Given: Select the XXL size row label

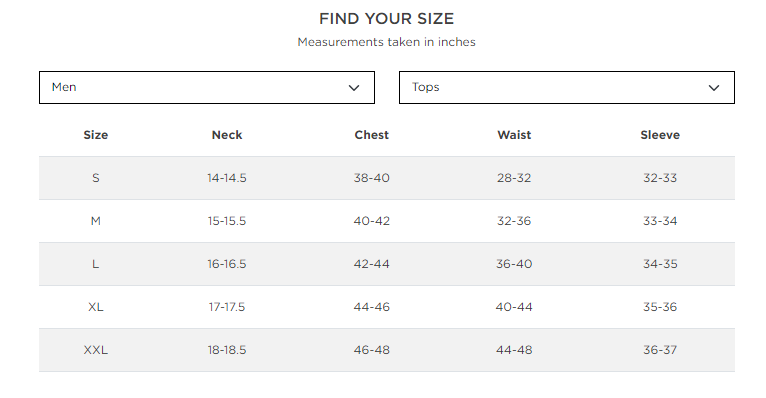Looking at the screenshot, I should pyautogui.click(x=96, y=350).
